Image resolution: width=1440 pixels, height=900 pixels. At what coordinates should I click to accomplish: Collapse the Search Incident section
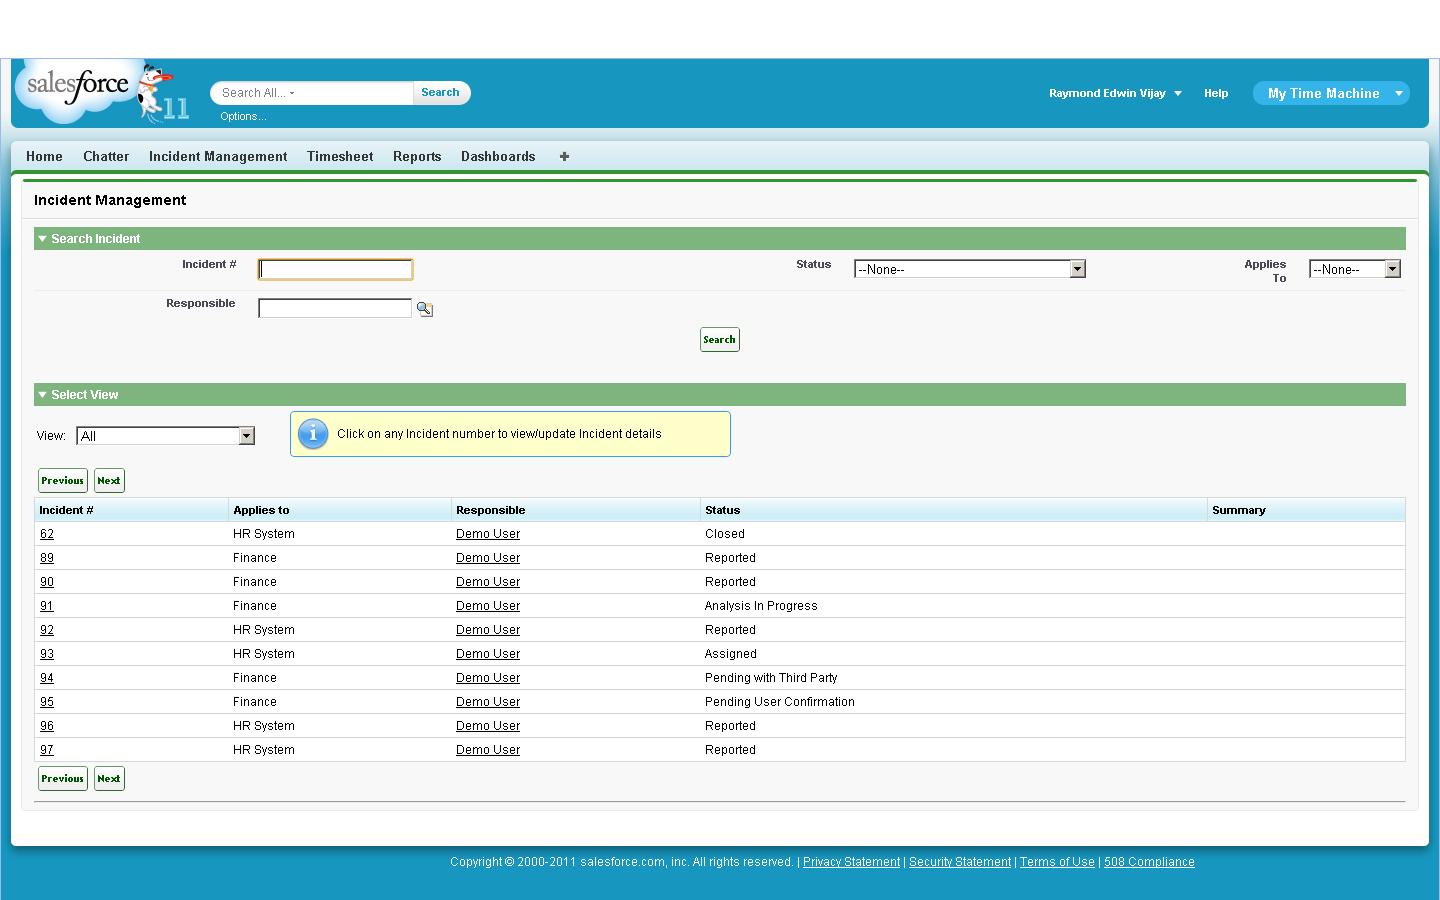point(42,238)
